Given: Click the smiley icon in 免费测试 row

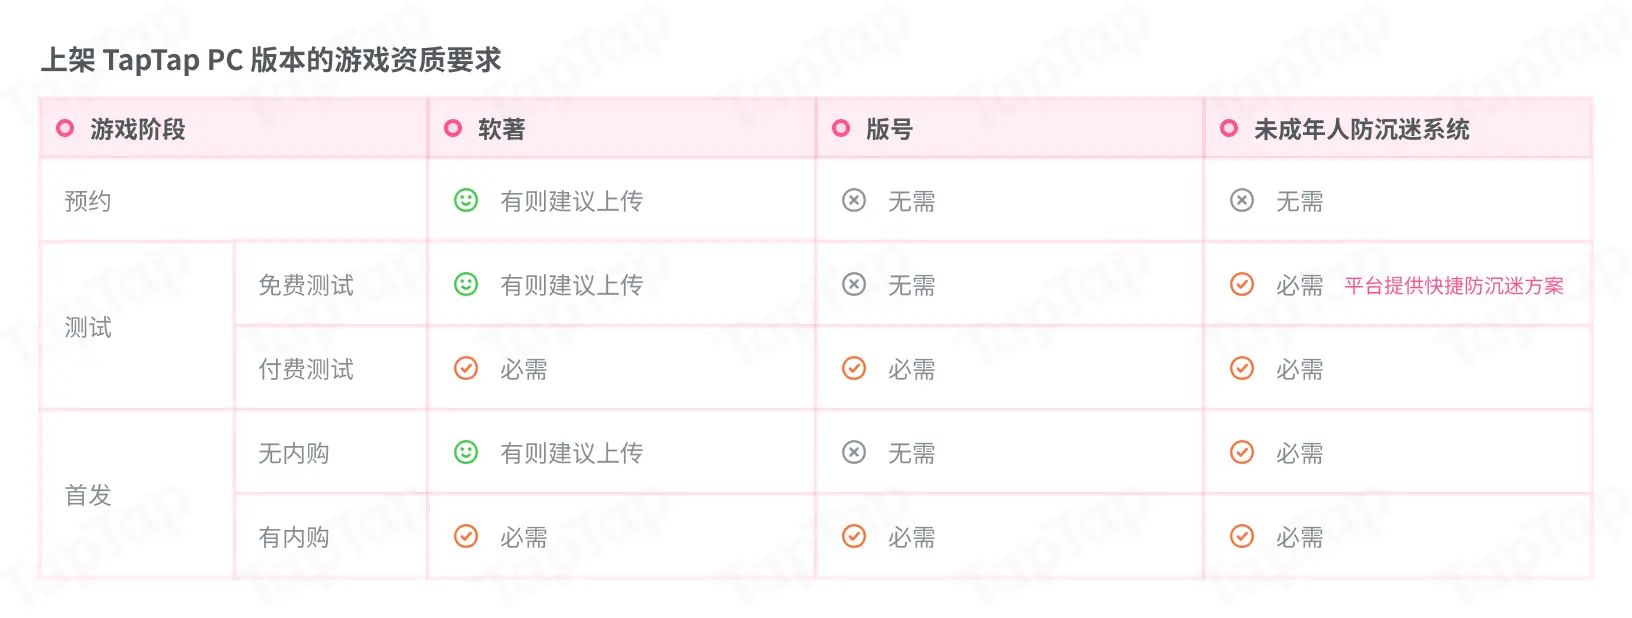Looking at the screenshot, I should pos(466,284).
